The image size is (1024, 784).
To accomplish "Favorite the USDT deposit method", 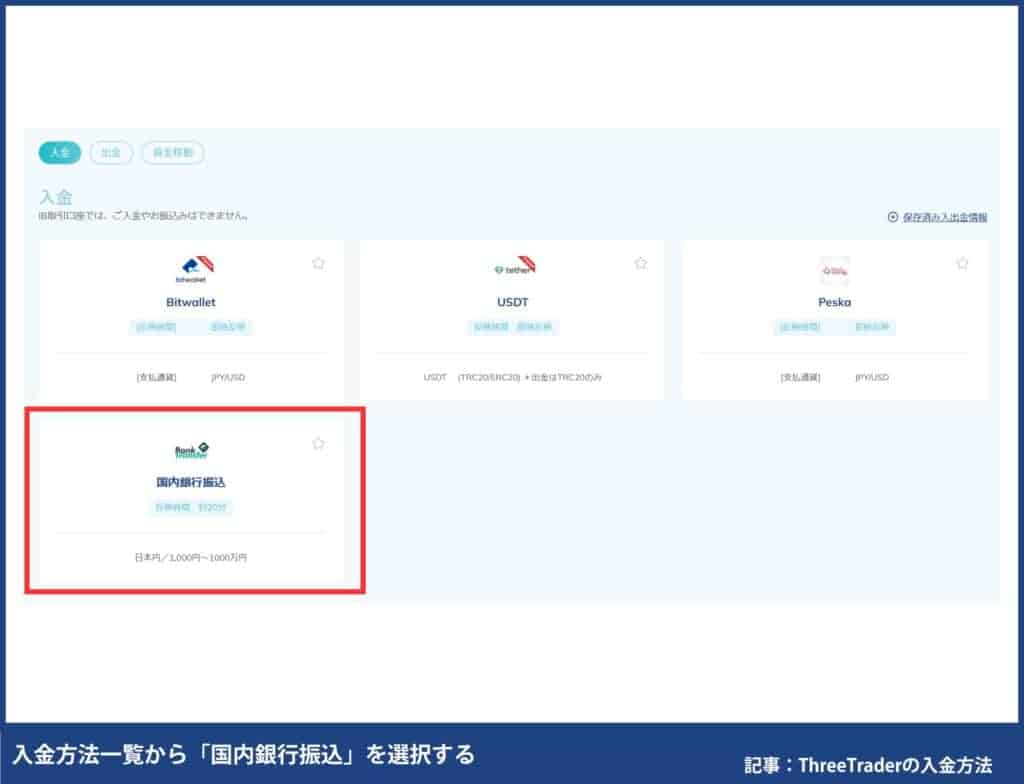I will [x=640, y=263].
